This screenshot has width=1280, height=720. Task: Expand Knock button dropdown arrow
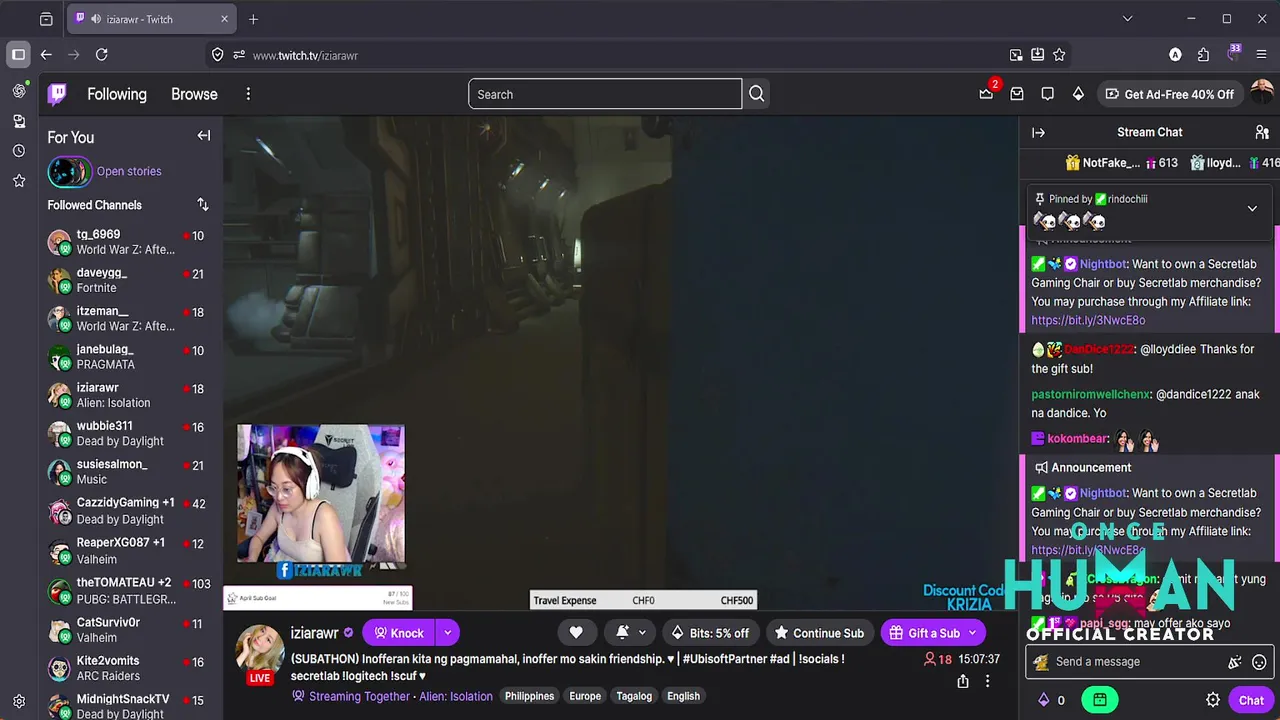pos(448,633)
